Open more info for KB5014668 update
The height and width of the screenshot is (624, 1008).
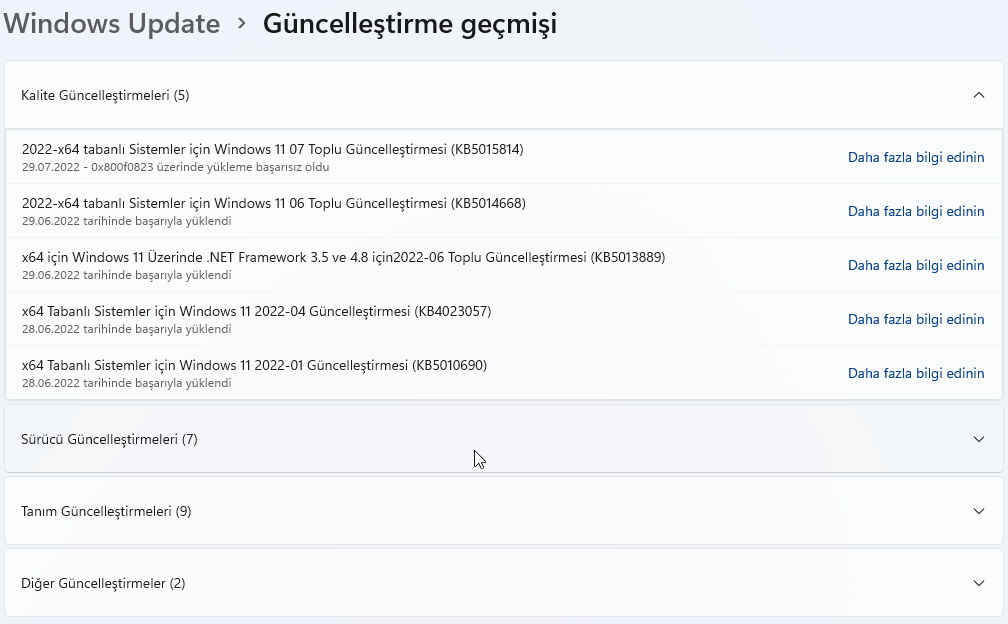click(915, 211)
